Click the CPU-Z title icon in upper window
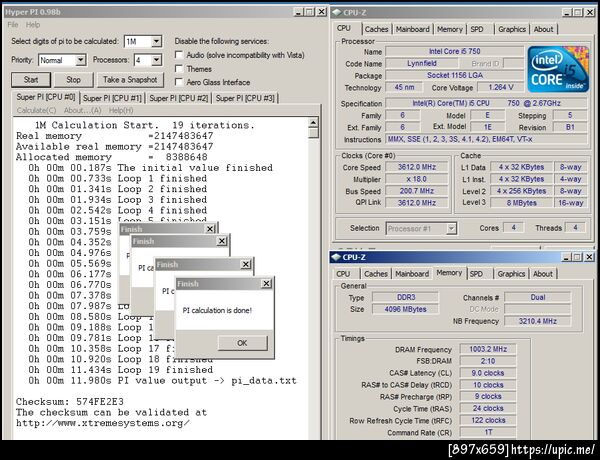This screenshot has height=460, width=600. pyautogui.click(x=337, y=12)
